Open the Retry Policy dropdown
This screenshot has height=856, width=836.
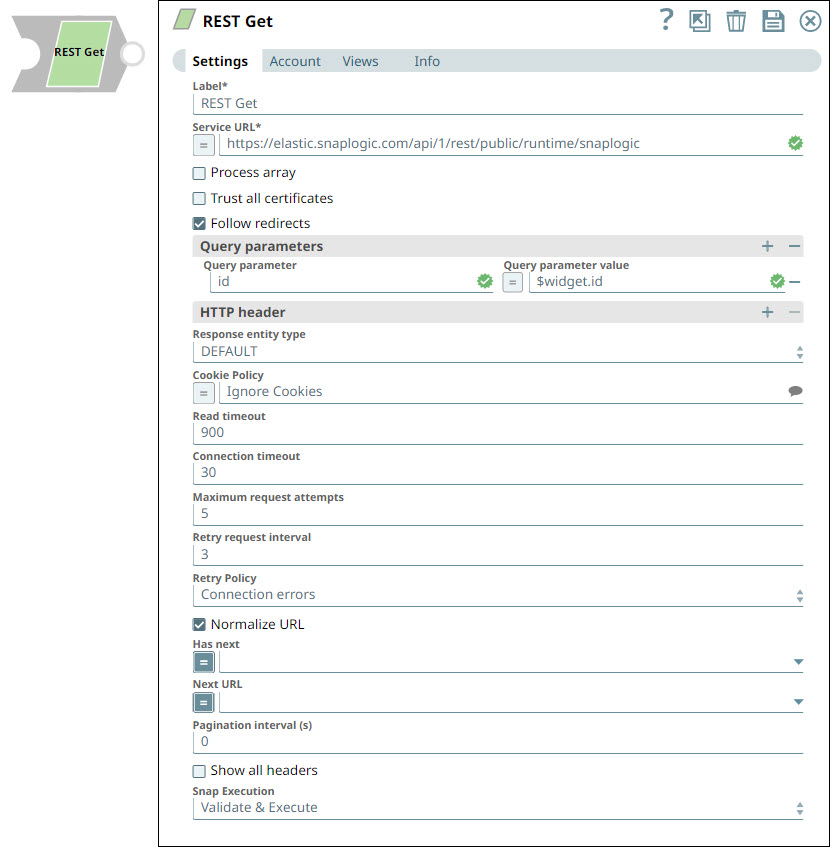coord(800,594)
